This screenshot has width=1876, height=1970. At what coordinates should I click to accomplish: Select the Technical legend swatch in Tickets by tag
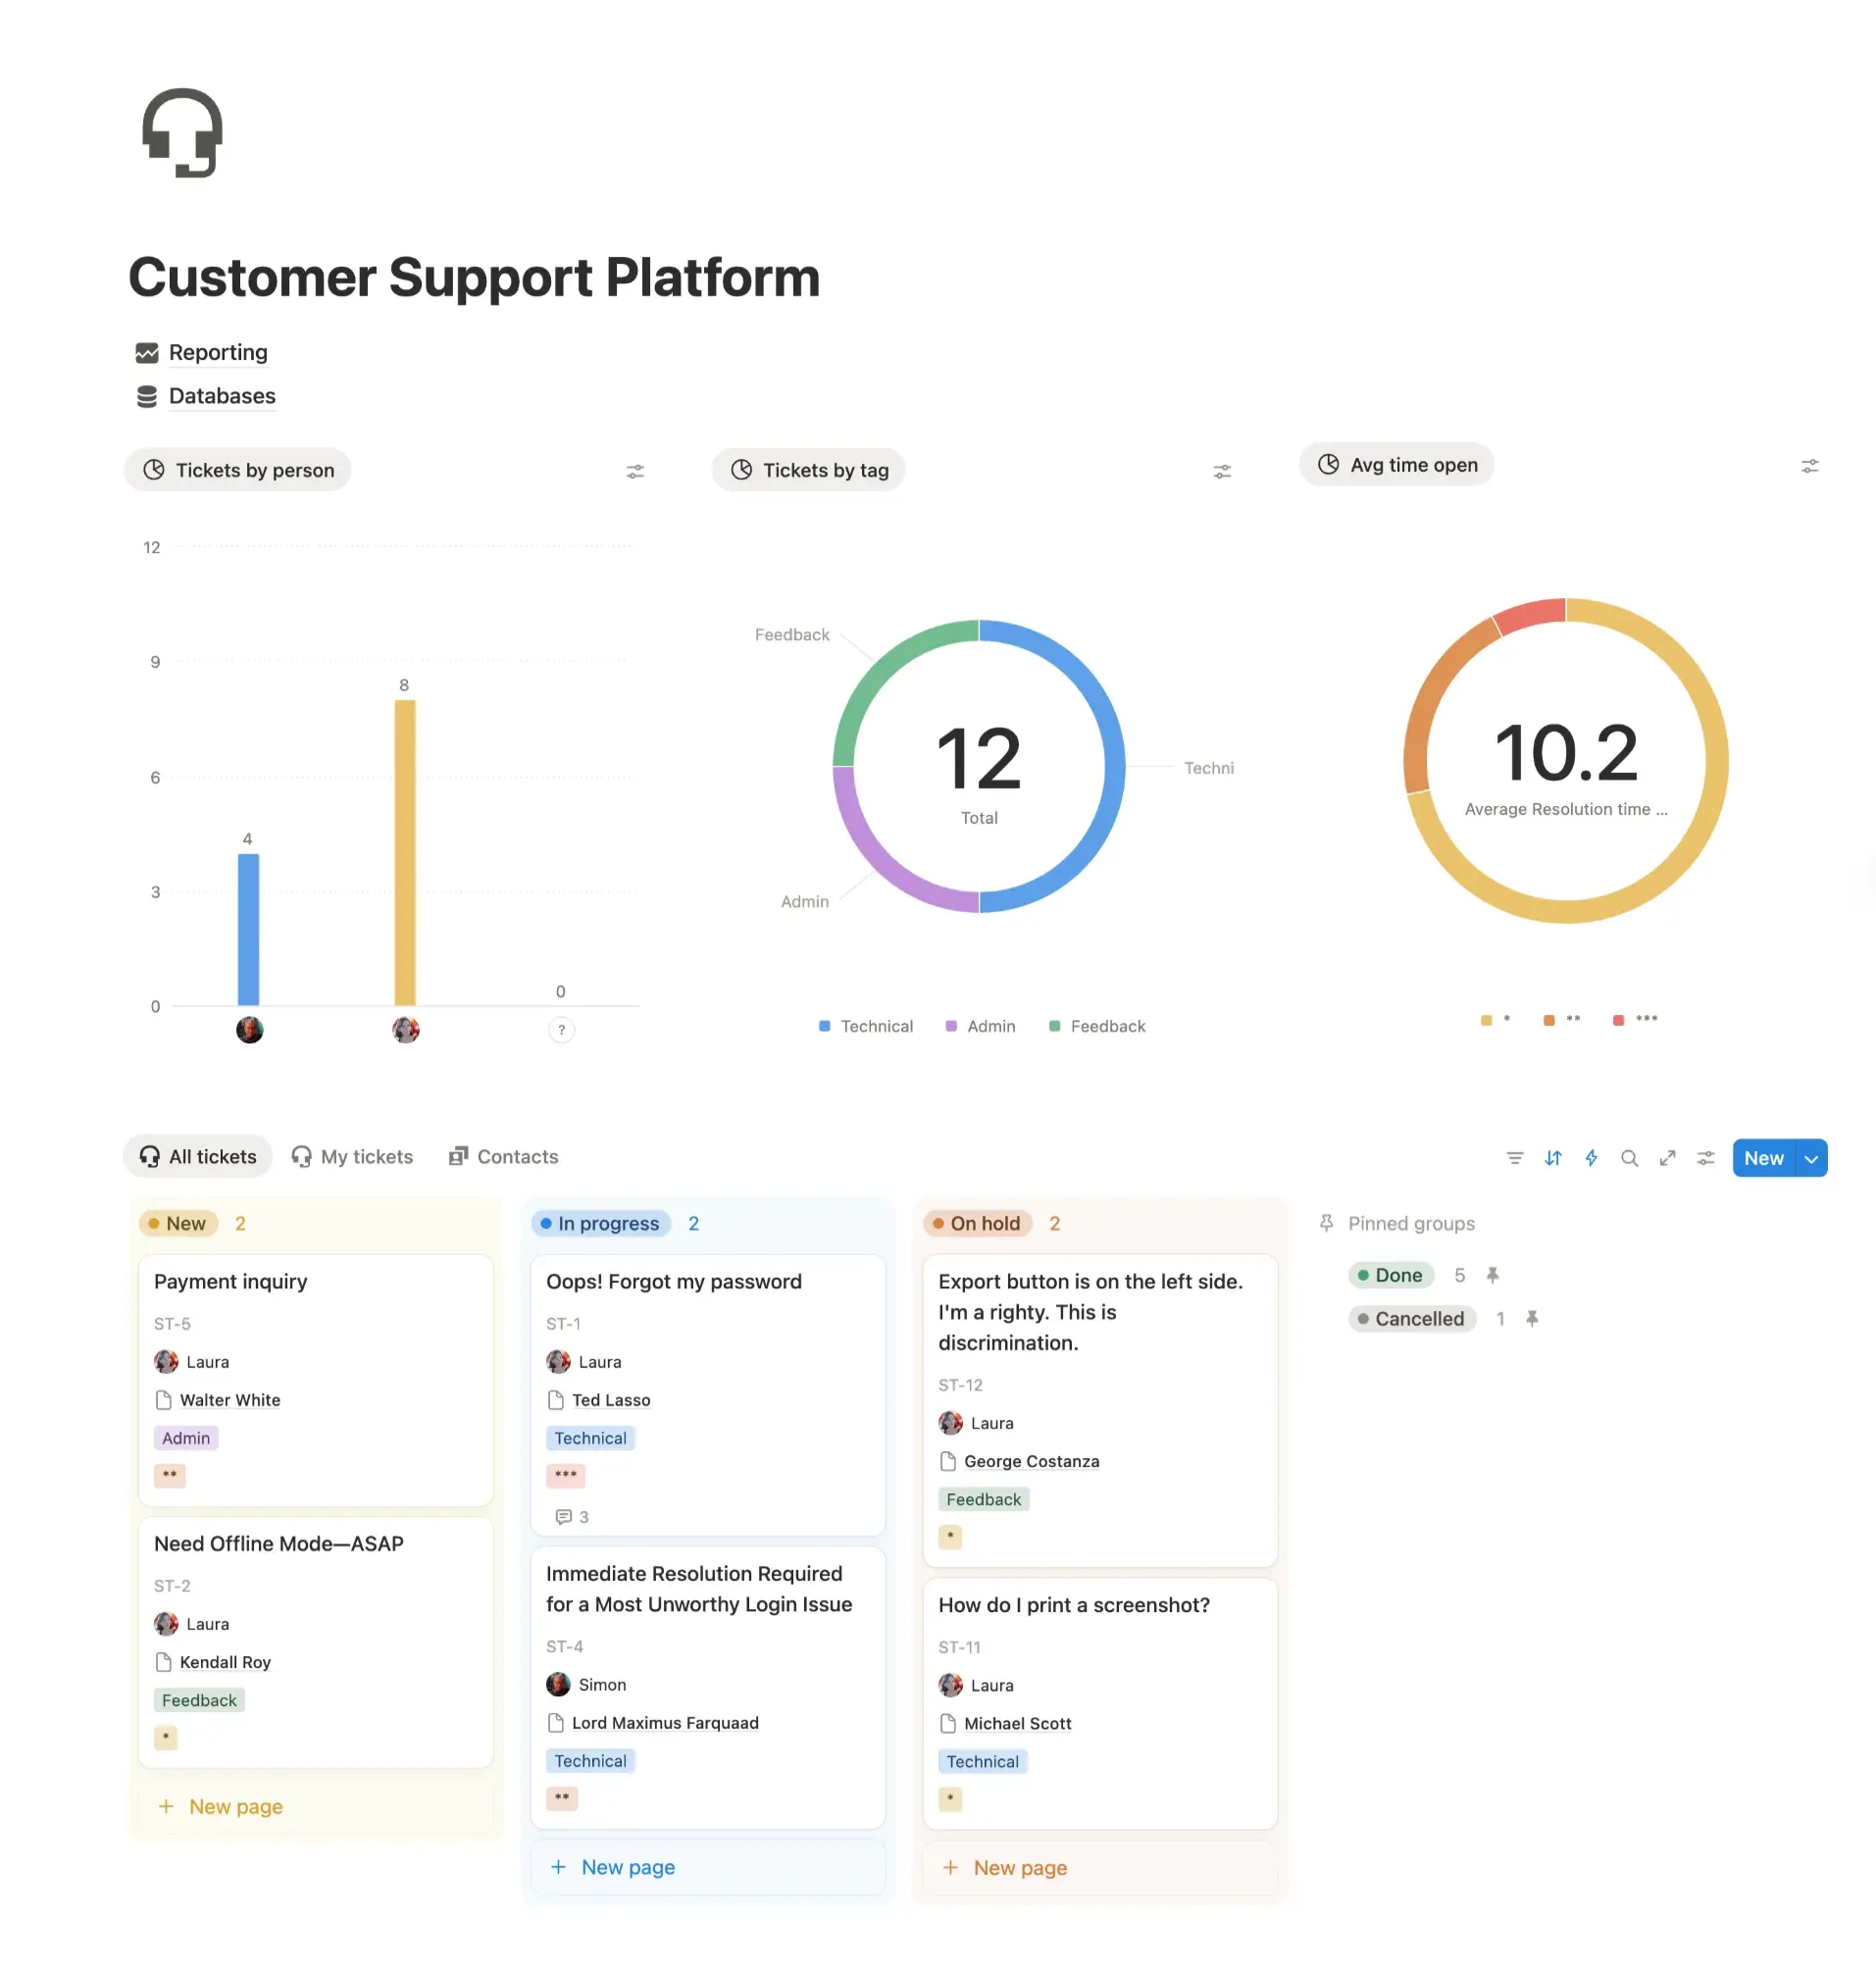tap(824, 1026)
